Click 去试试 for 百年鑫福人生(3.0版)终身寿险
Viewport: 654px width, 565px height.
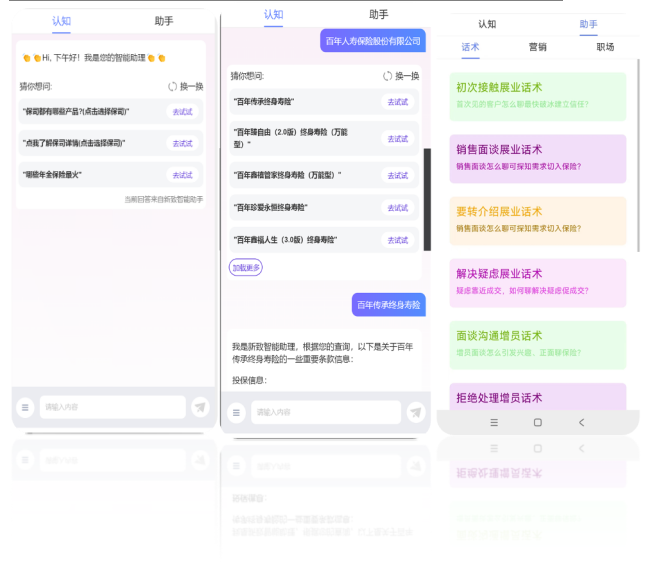point(398,240)
